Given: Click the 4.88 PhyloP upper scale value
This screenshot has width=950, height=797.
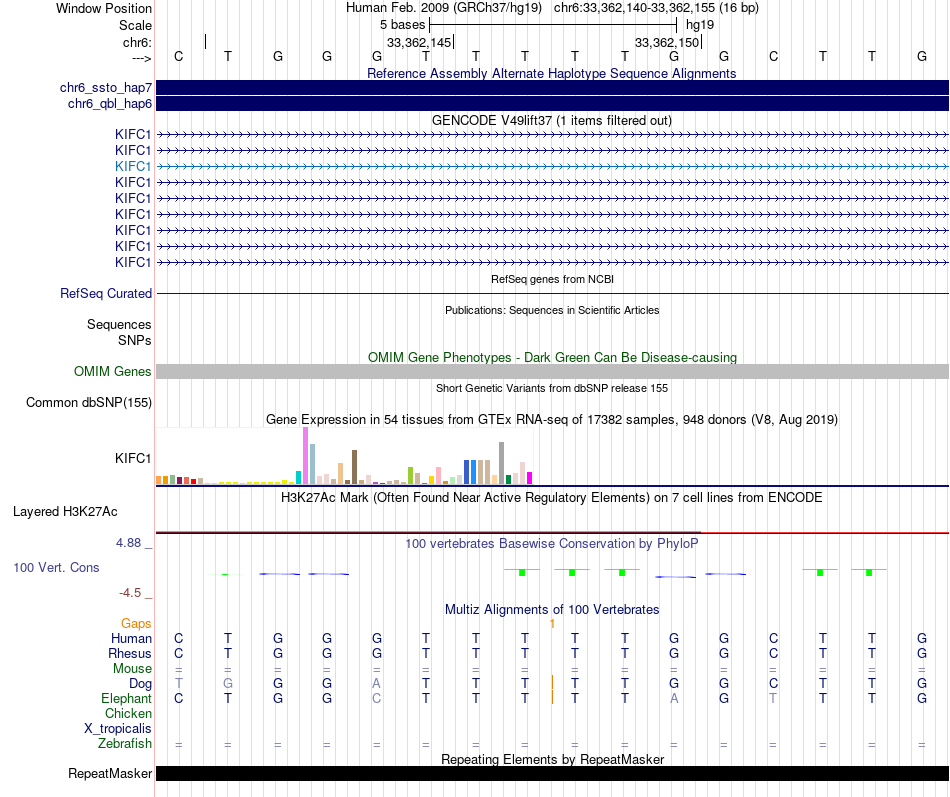Looking at the screenshot, I should pyautogui.click(x=128, y=543).
